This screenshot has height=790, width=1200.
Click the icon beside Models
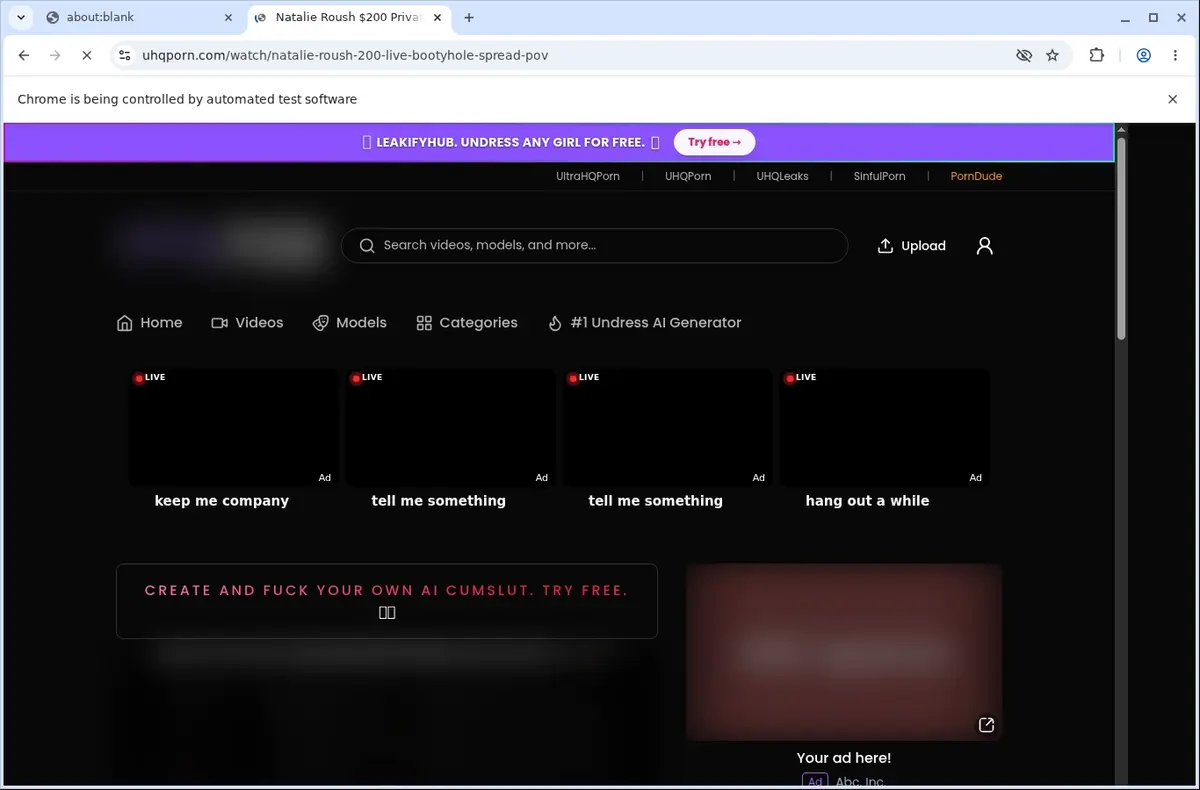(320, 323)
